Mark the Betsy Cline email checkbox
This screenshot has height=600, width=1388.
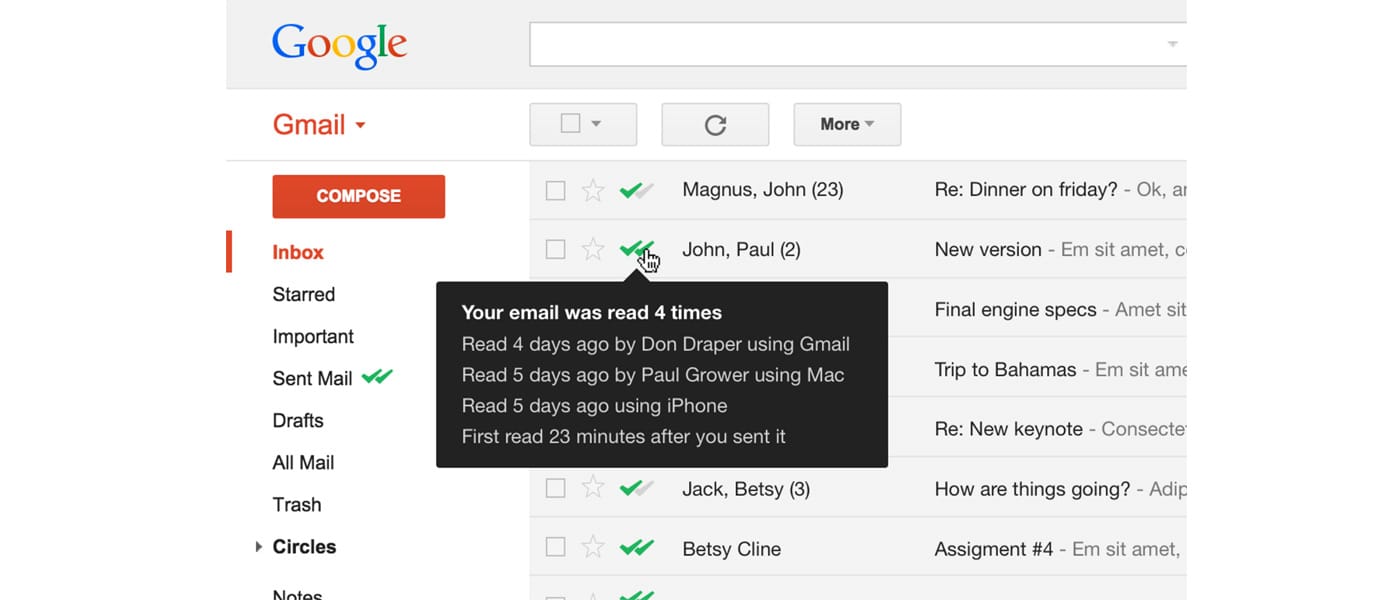pos(555,547)
